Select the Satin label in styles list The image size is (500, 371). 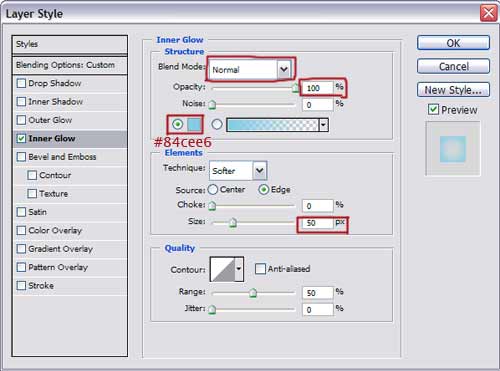point(37,212)
